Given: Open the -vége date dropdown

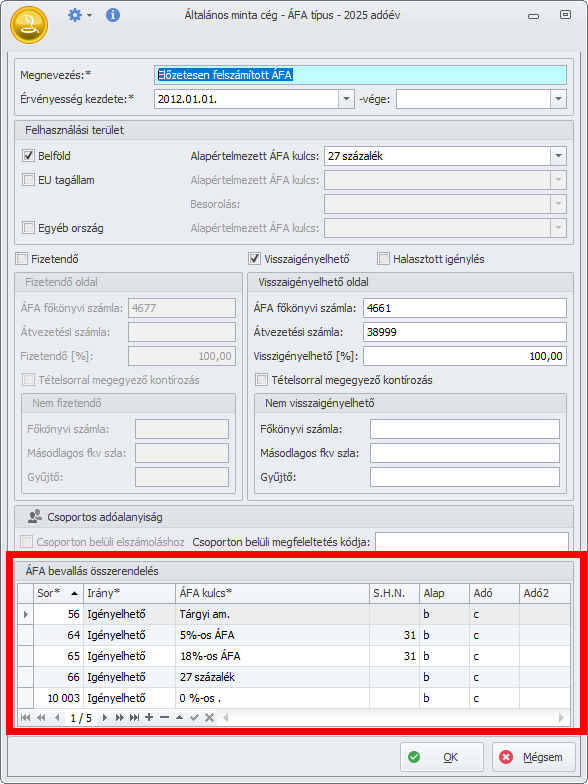Looking at the screenshot, I should 559,99.
